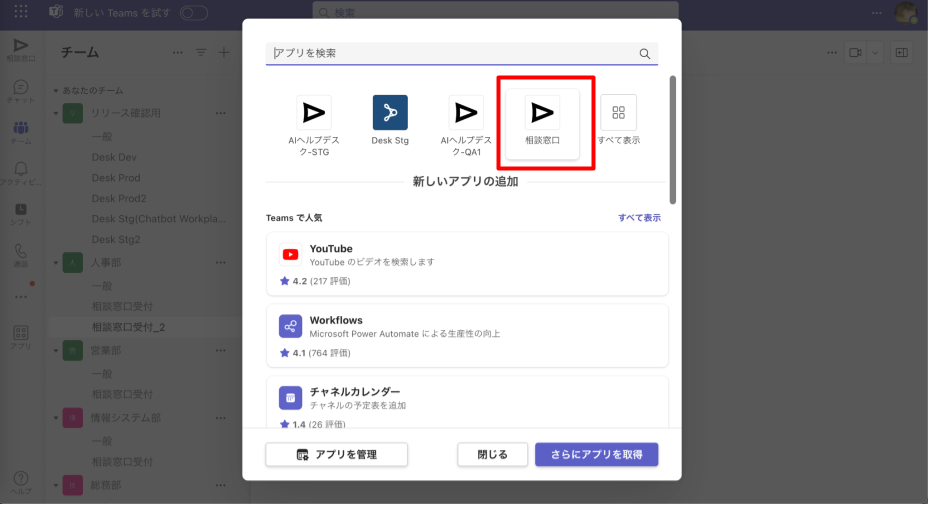The height and width of the screenshot is (506, 930).
Task: Open 相談窓口 in the left rail
Action: [x=21, y=50]
